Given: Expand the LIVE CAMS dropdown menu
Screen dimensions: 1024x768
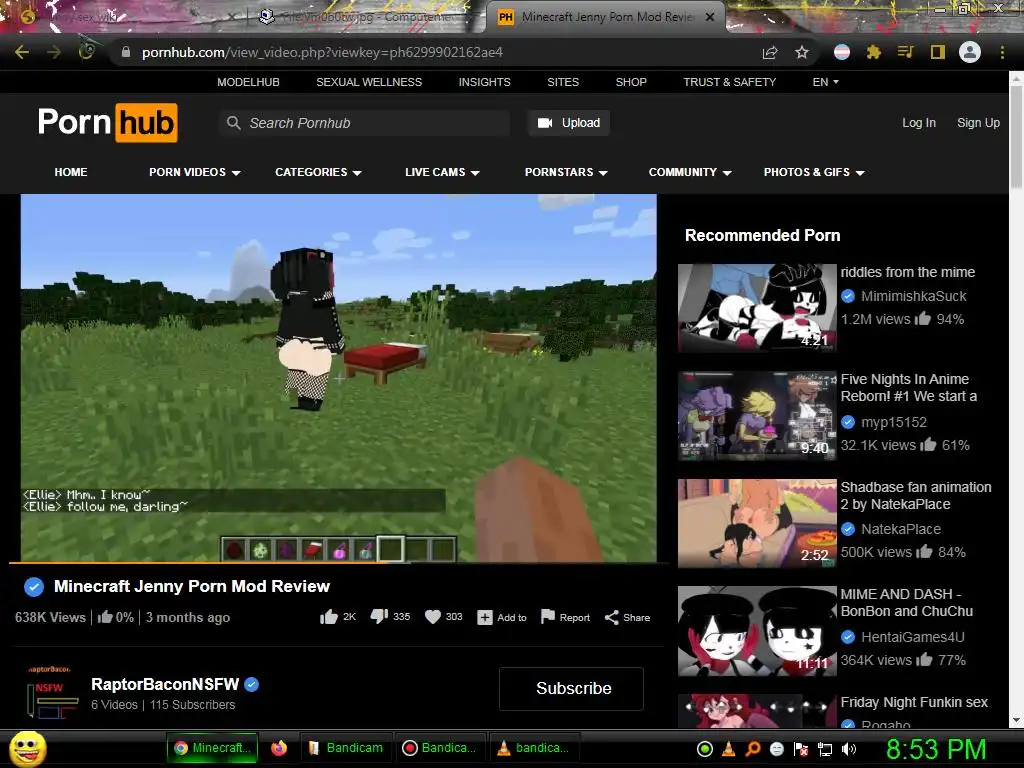Looking at the screenshot, I should [442, 172].
